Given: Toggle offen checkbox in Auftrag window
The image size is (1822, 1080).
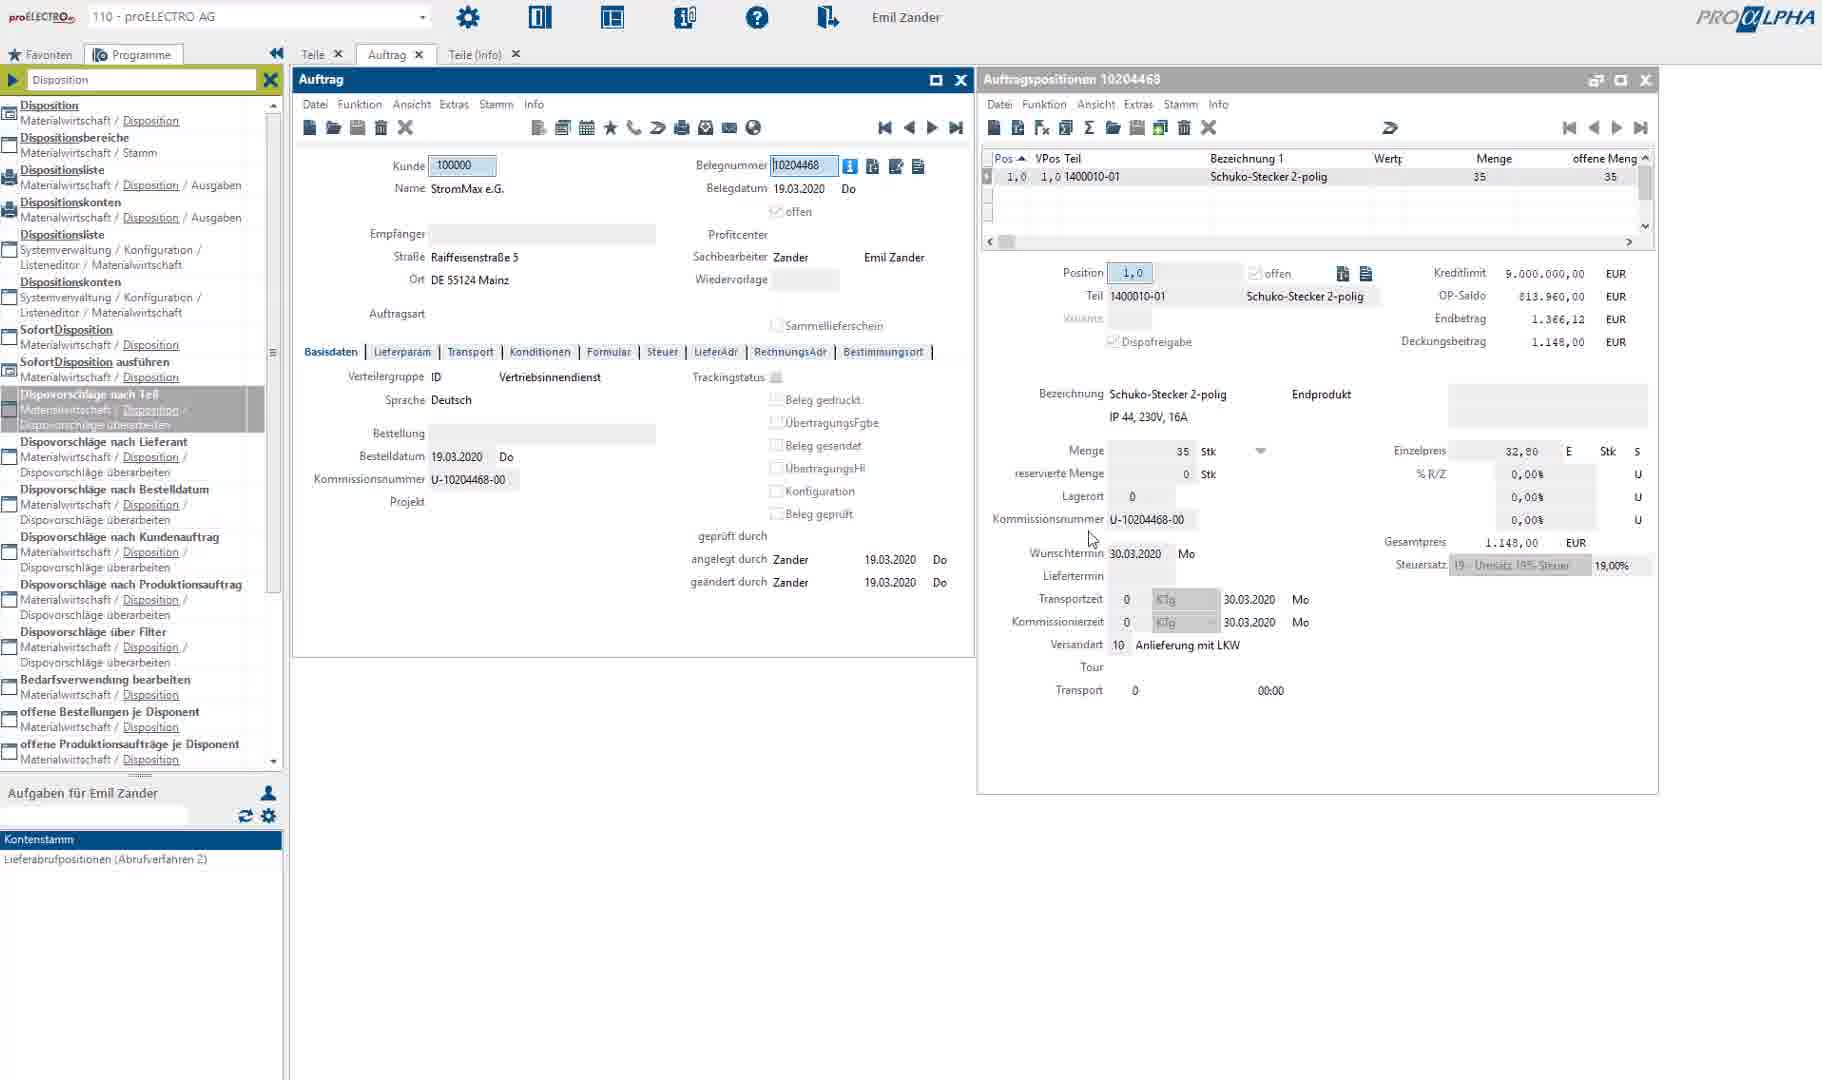Looking at the screenshot, I should (x=776, y=211).
